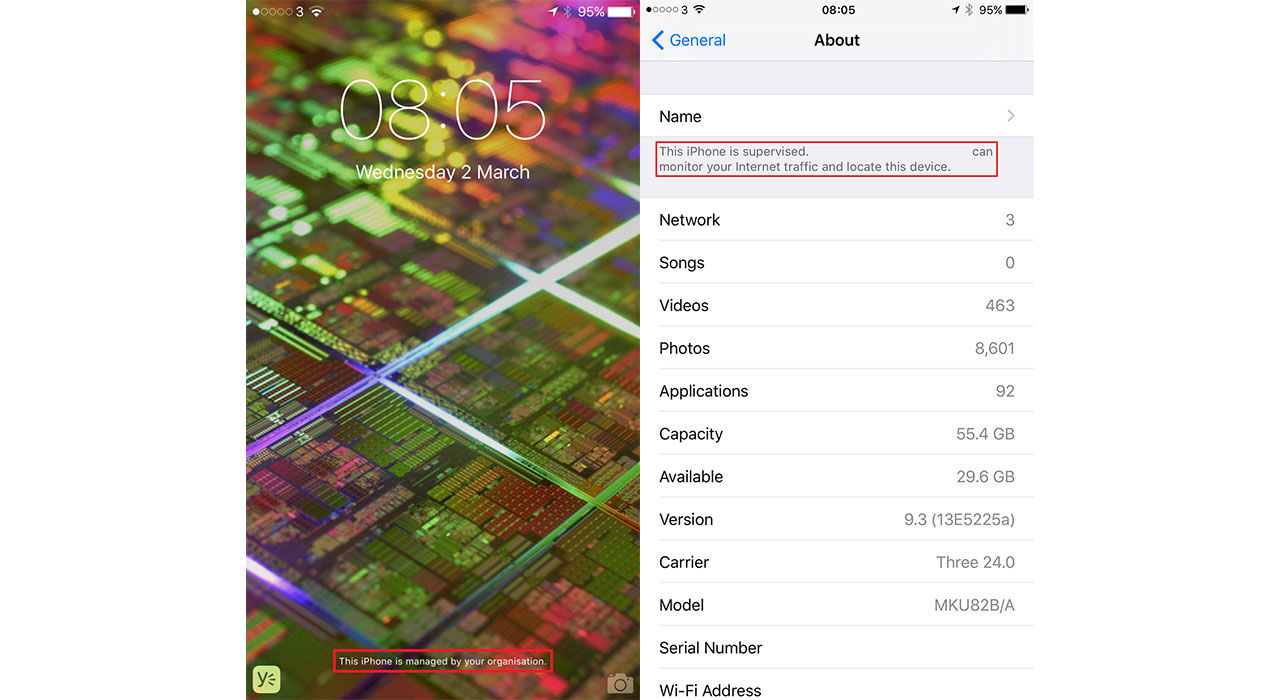Select the Three 24.0 carrier value
This screenshot has width=1280, height=700.
pos(975,563)
